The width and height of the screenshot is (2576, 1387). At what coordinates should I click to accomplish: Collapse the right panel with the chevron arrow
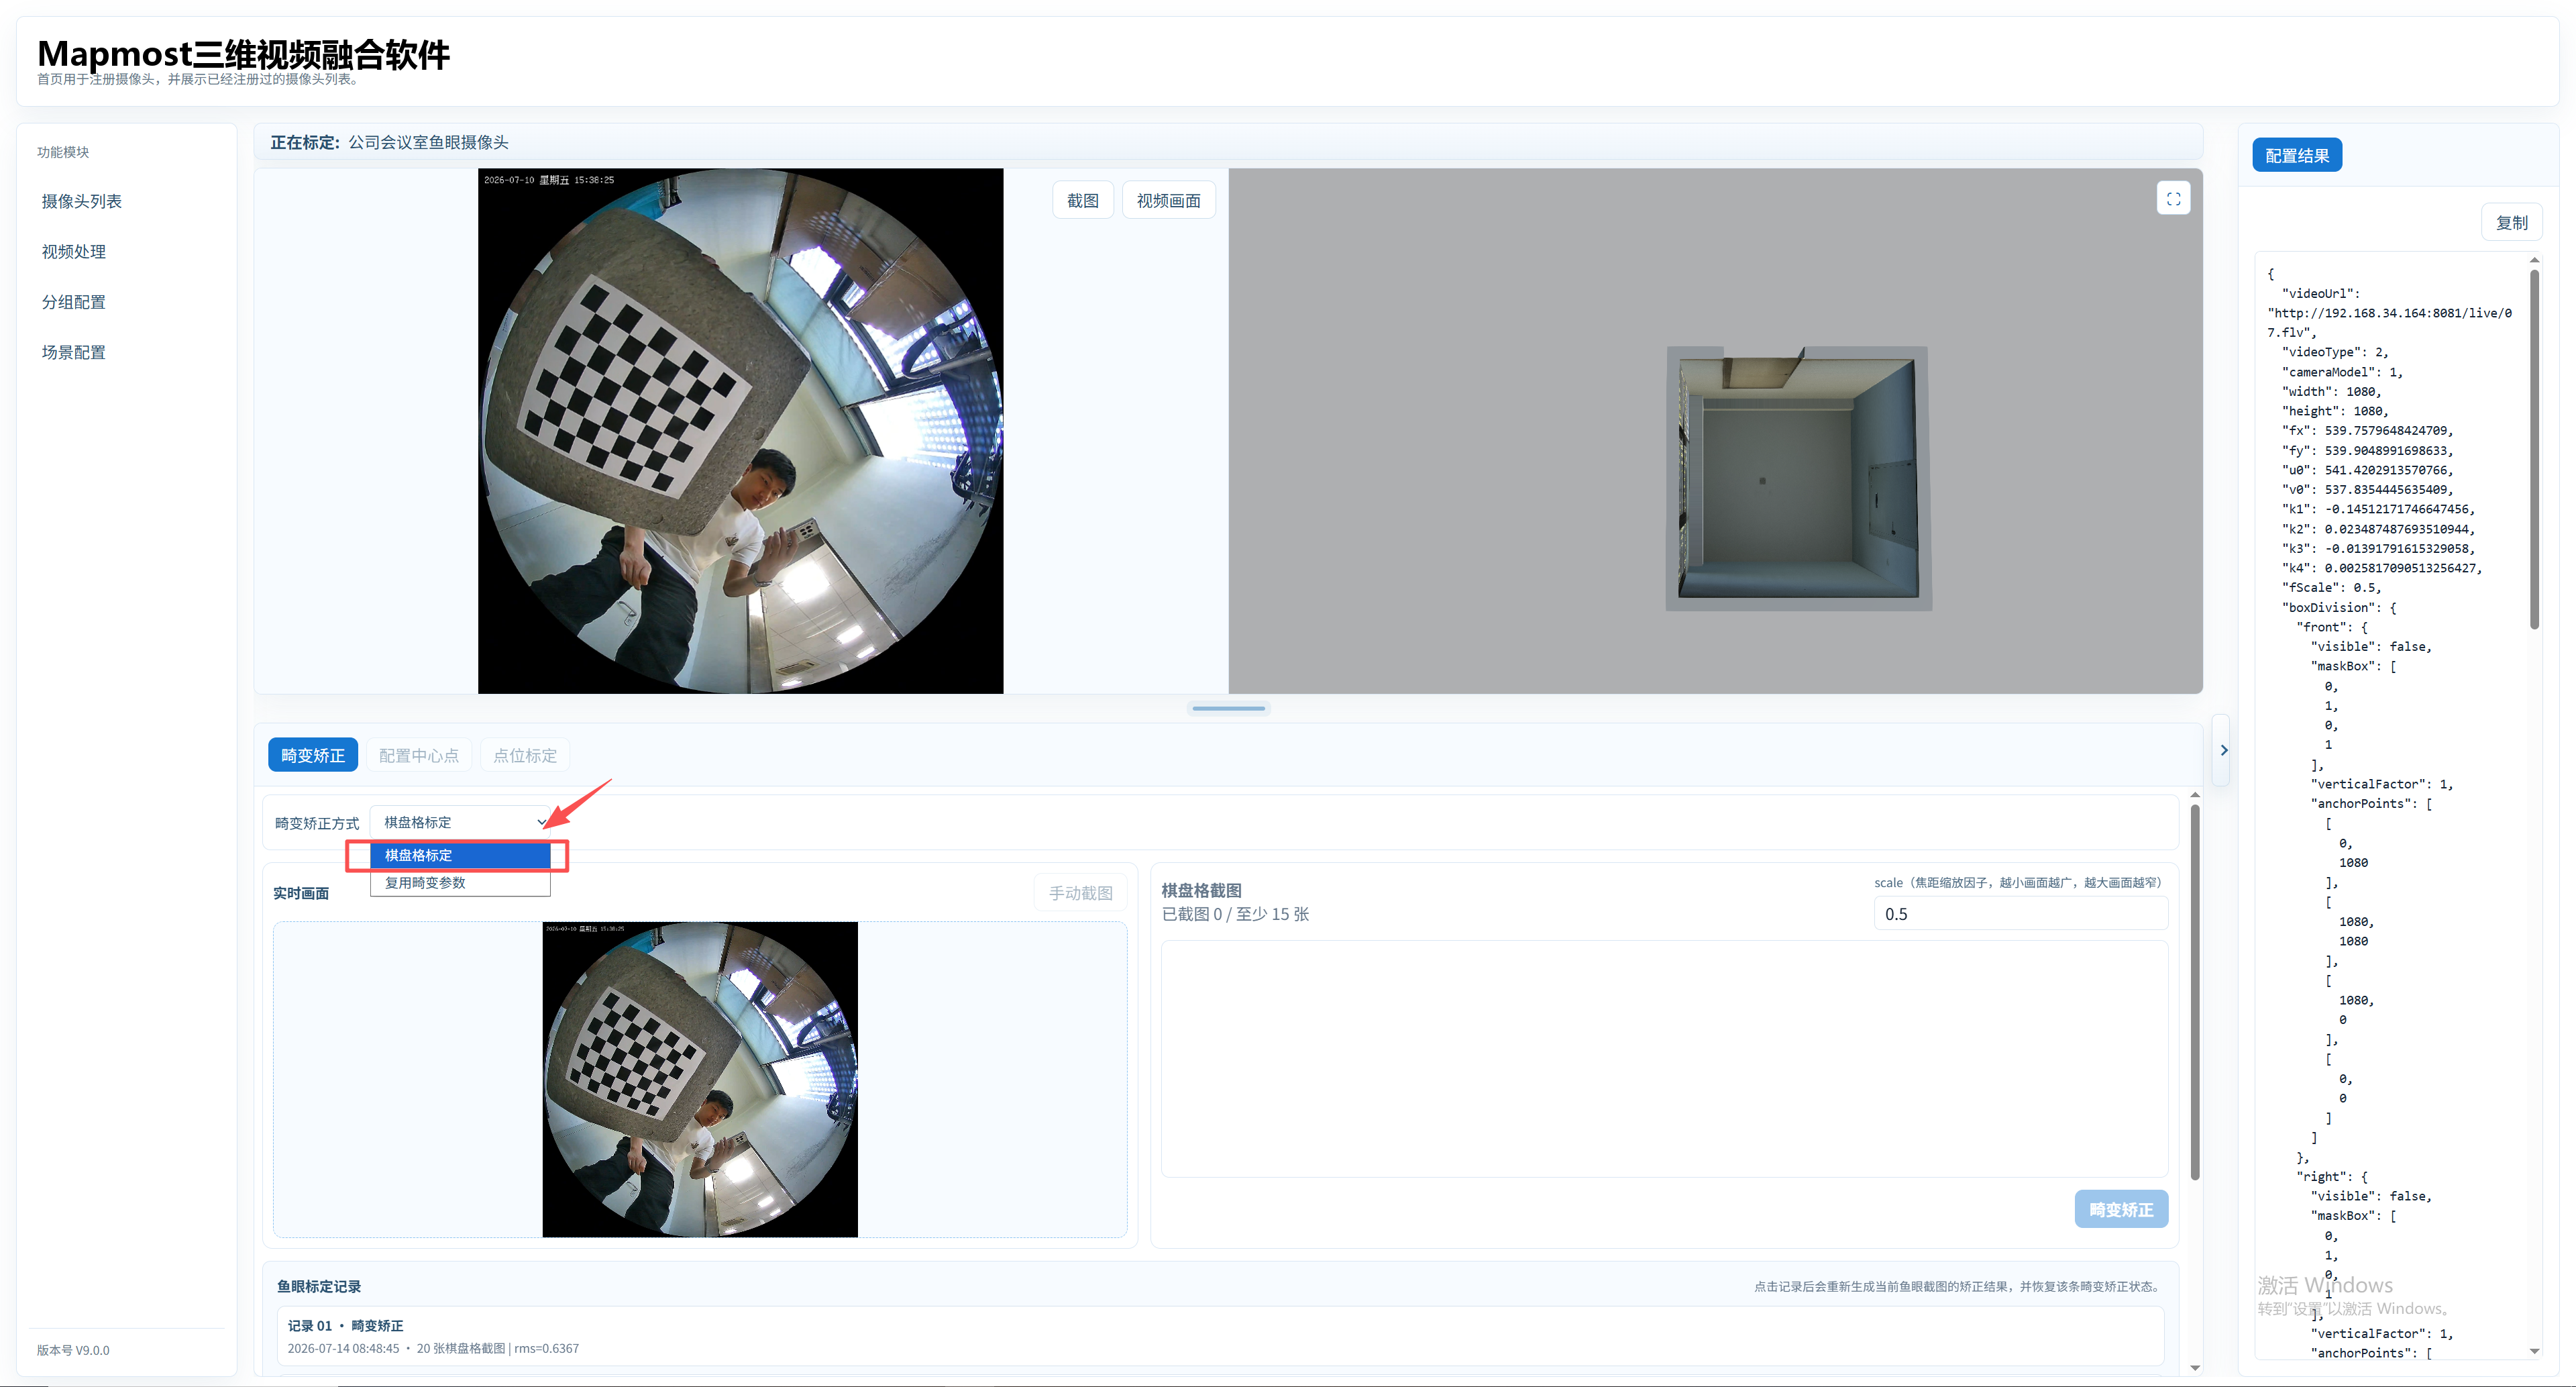pos(2223,750)
